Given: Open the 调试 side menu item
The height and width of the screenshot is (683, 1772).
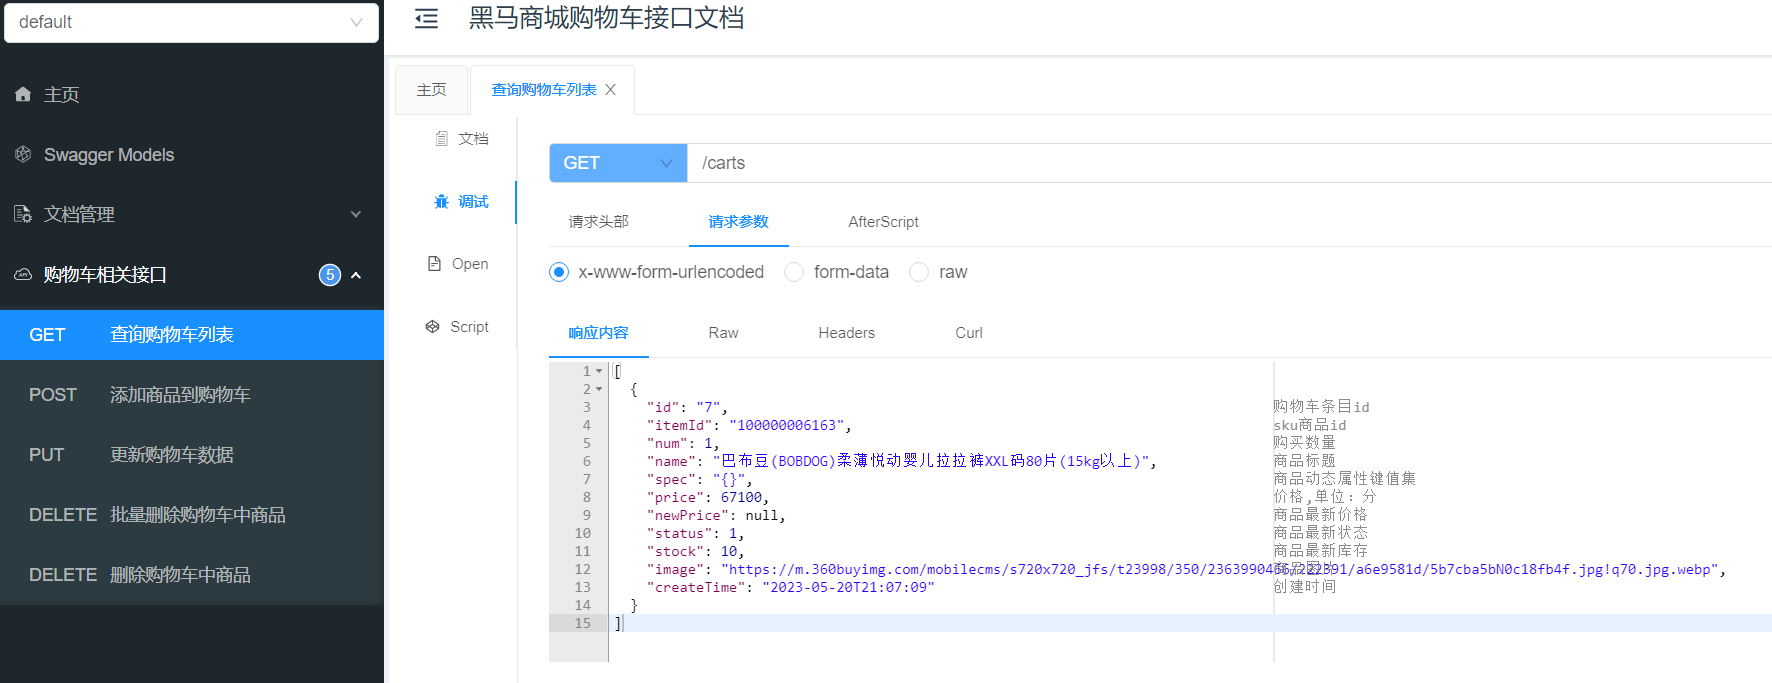Looking at the screenshot, I should pyautogui.click(x=461, y=201).
